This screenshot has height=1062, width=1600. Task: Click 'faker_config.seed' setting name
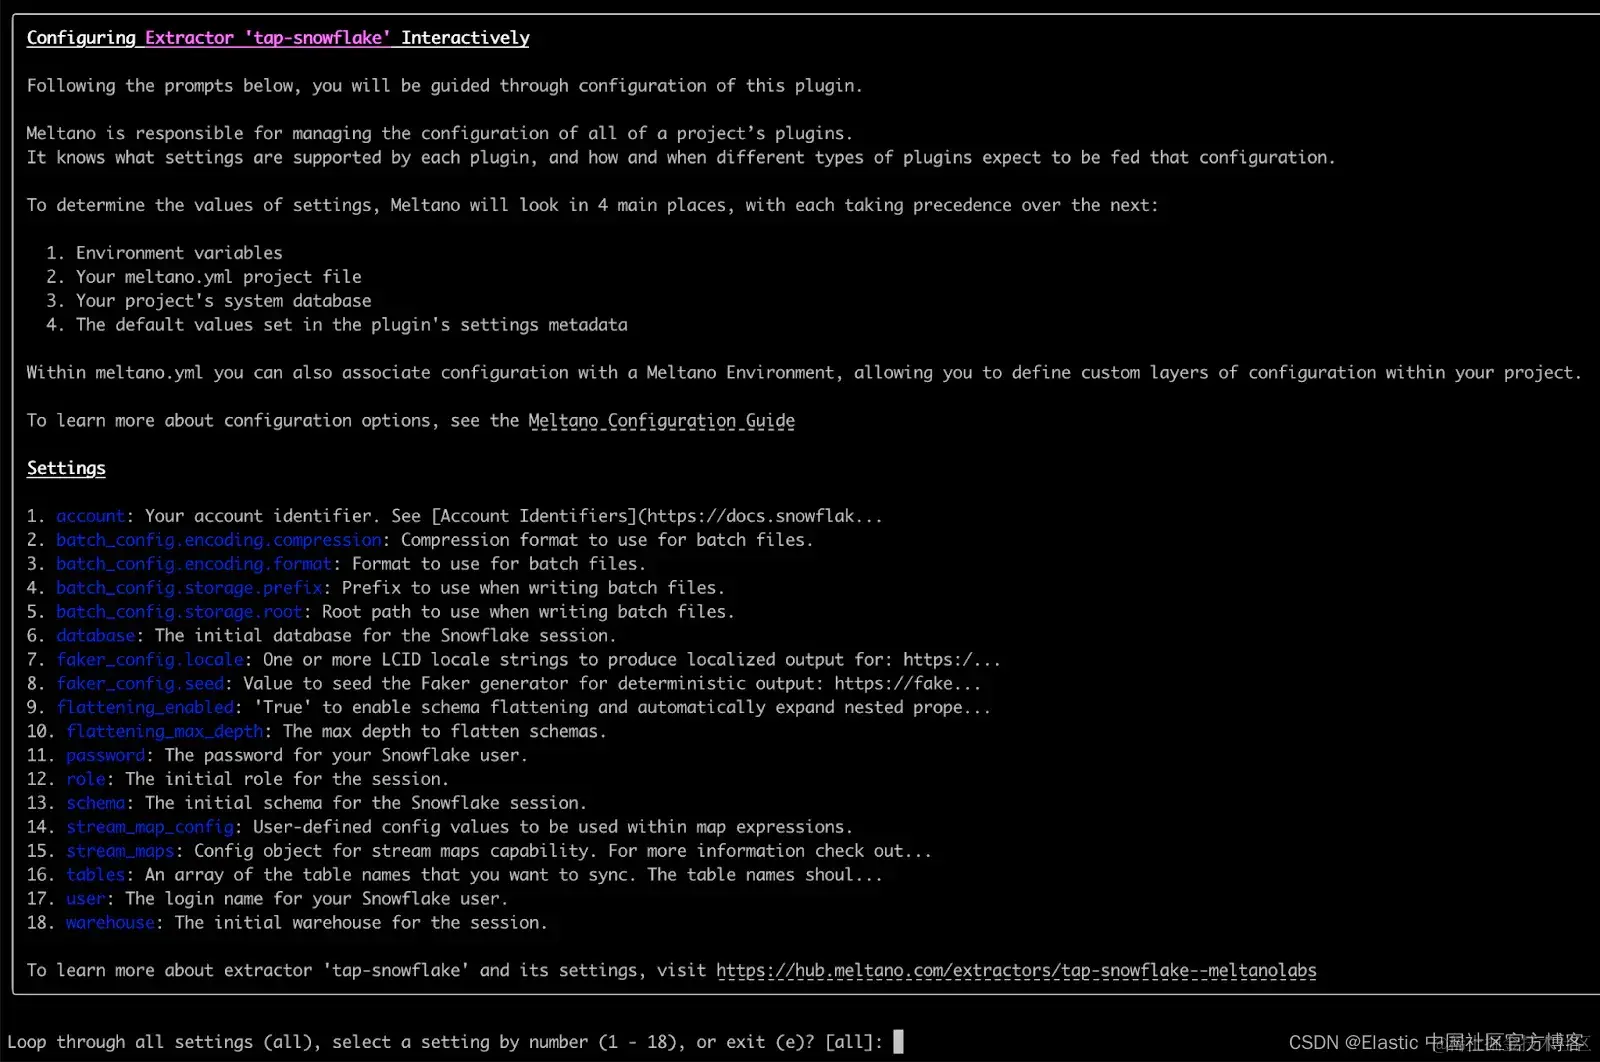[140, 684]
